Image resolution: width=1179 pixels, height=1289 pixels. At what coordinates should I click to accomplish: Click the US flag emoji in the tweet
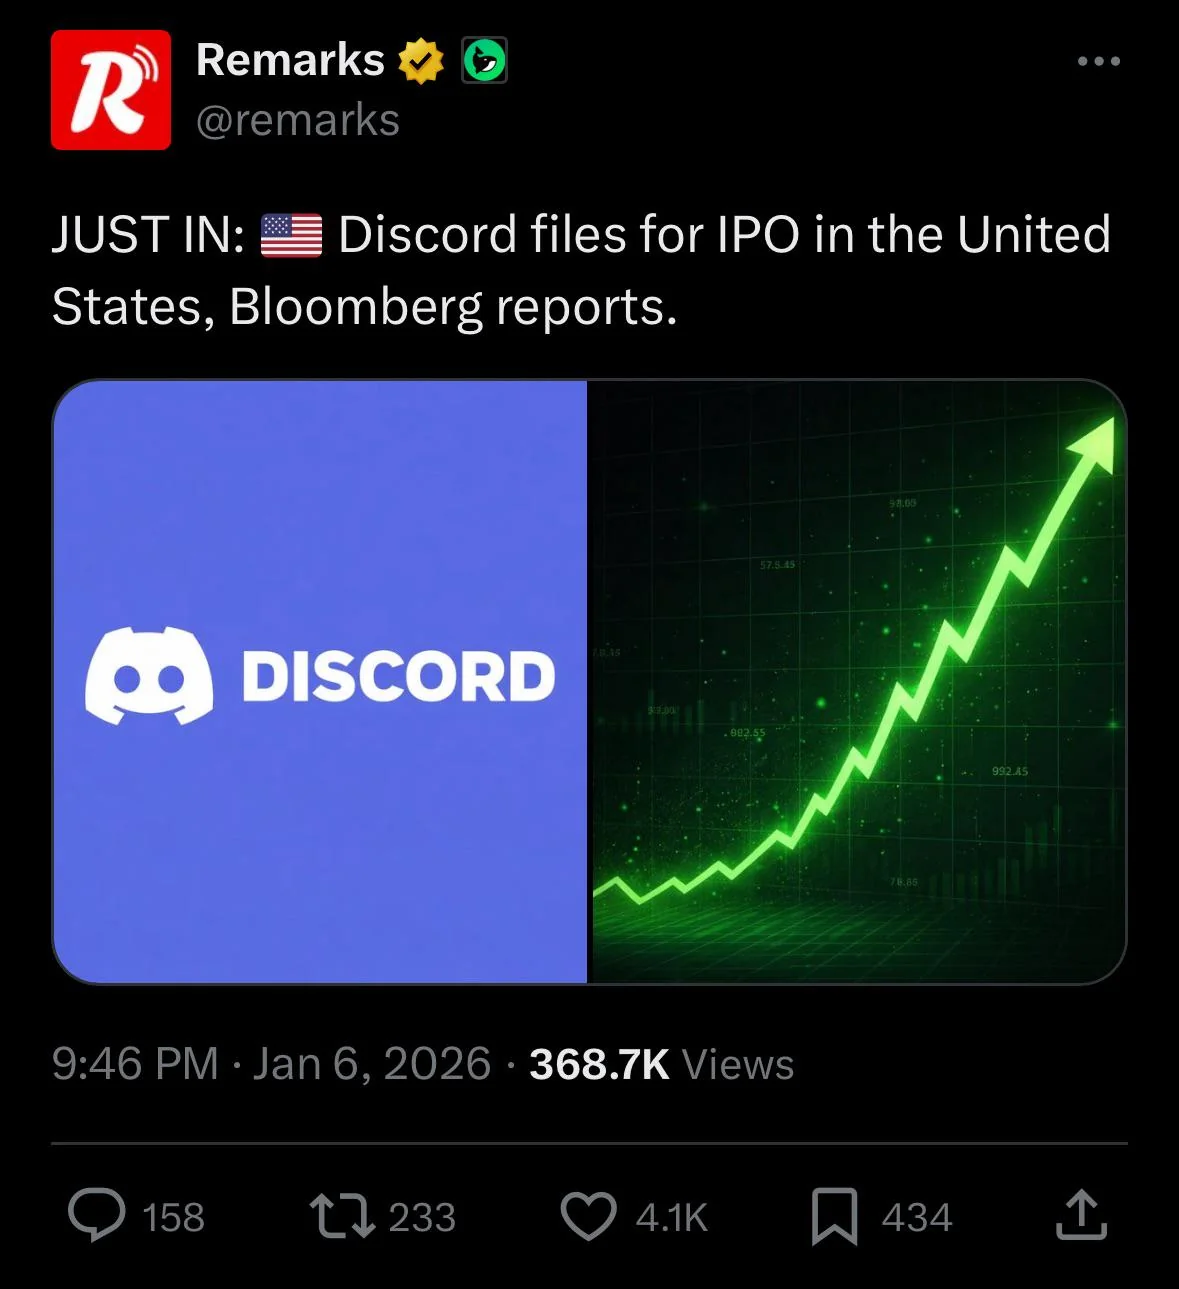(291, 236)
